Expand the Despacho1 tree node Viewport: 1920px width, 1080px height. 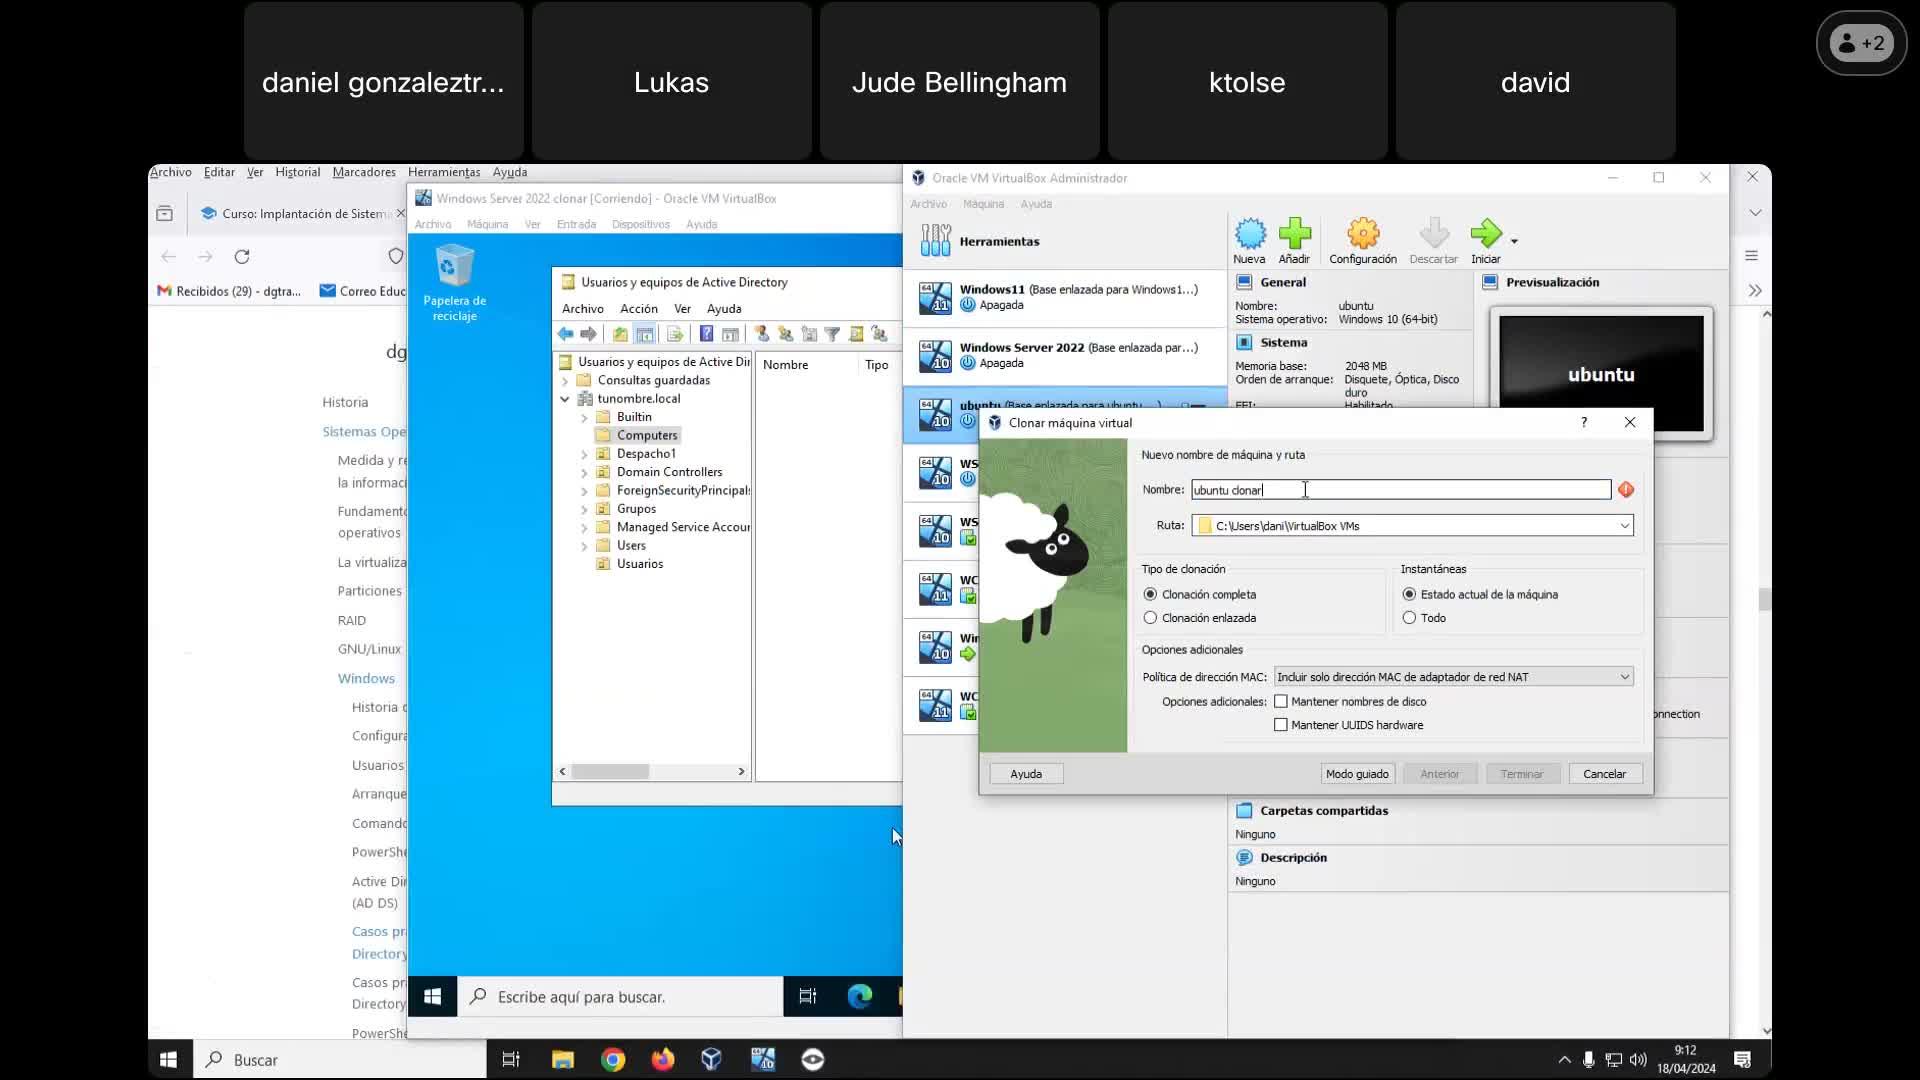585,454
